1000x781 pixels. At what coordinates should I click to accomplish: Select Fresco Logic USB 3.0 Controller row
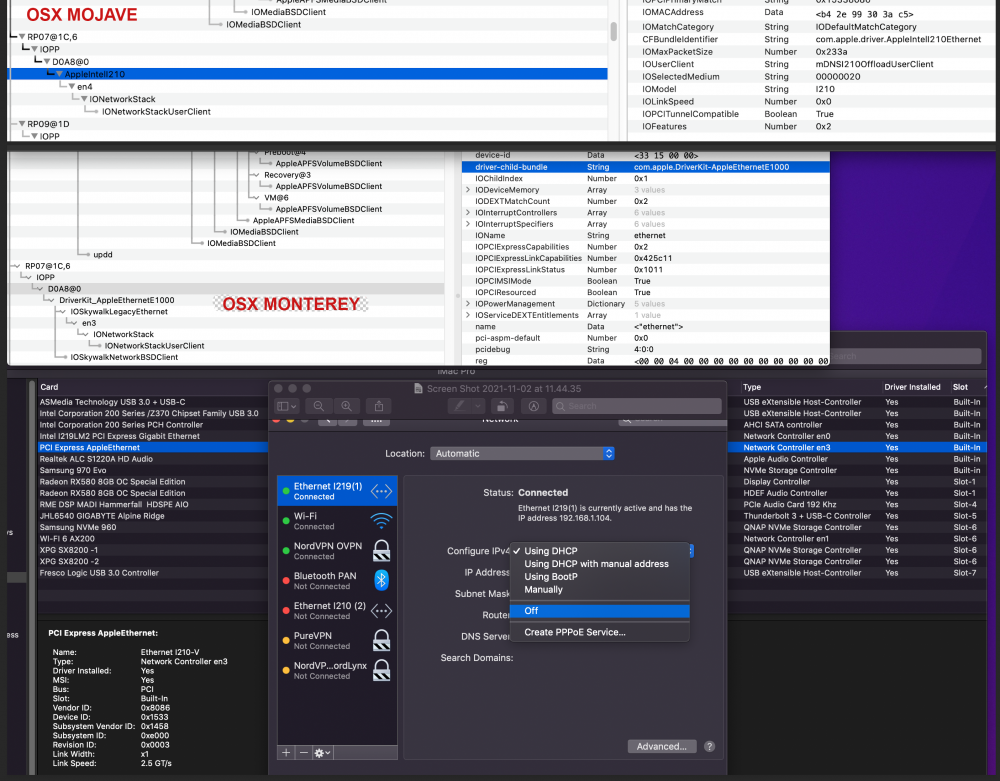(x=152, y=573)
